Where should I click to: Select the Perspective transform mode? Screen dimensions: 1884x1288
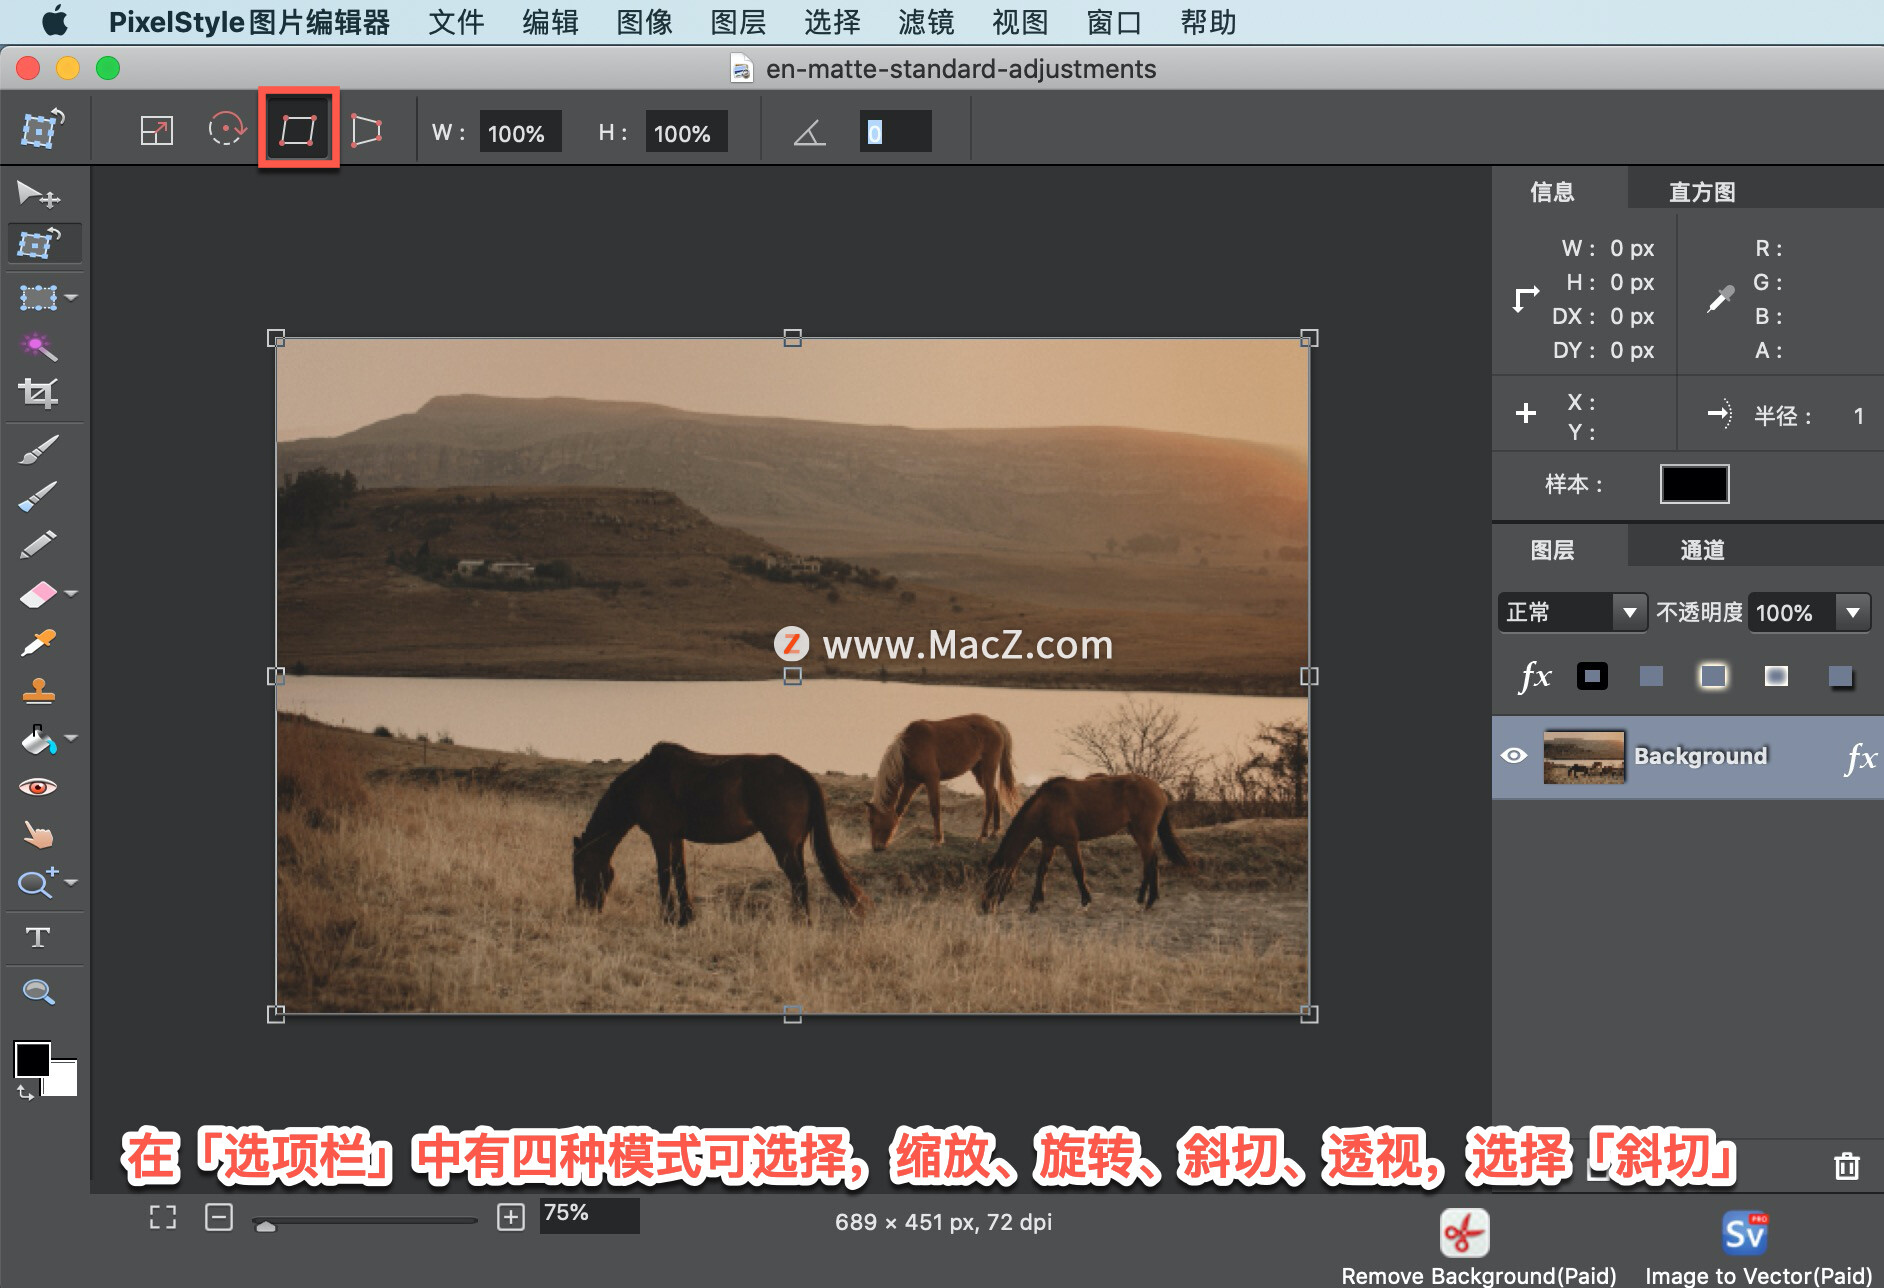[x=365, y=128]
